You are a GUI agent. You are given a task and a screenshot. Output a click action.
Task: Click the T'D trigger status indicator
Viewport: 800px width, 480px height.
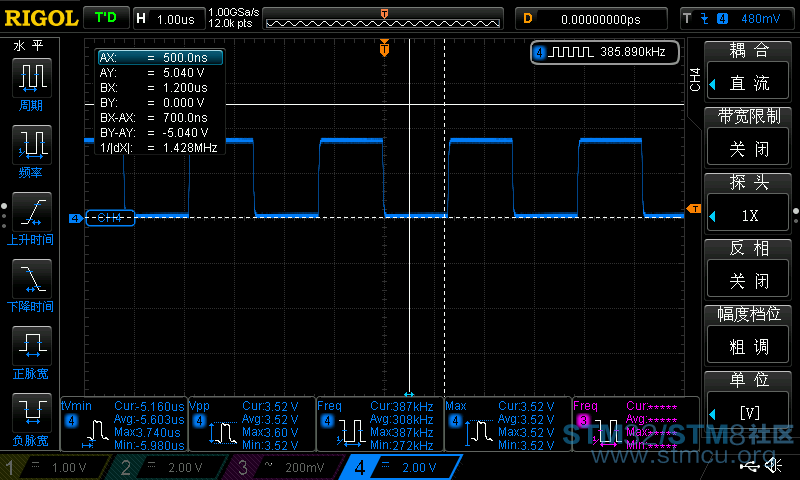(x=106, y=18)
